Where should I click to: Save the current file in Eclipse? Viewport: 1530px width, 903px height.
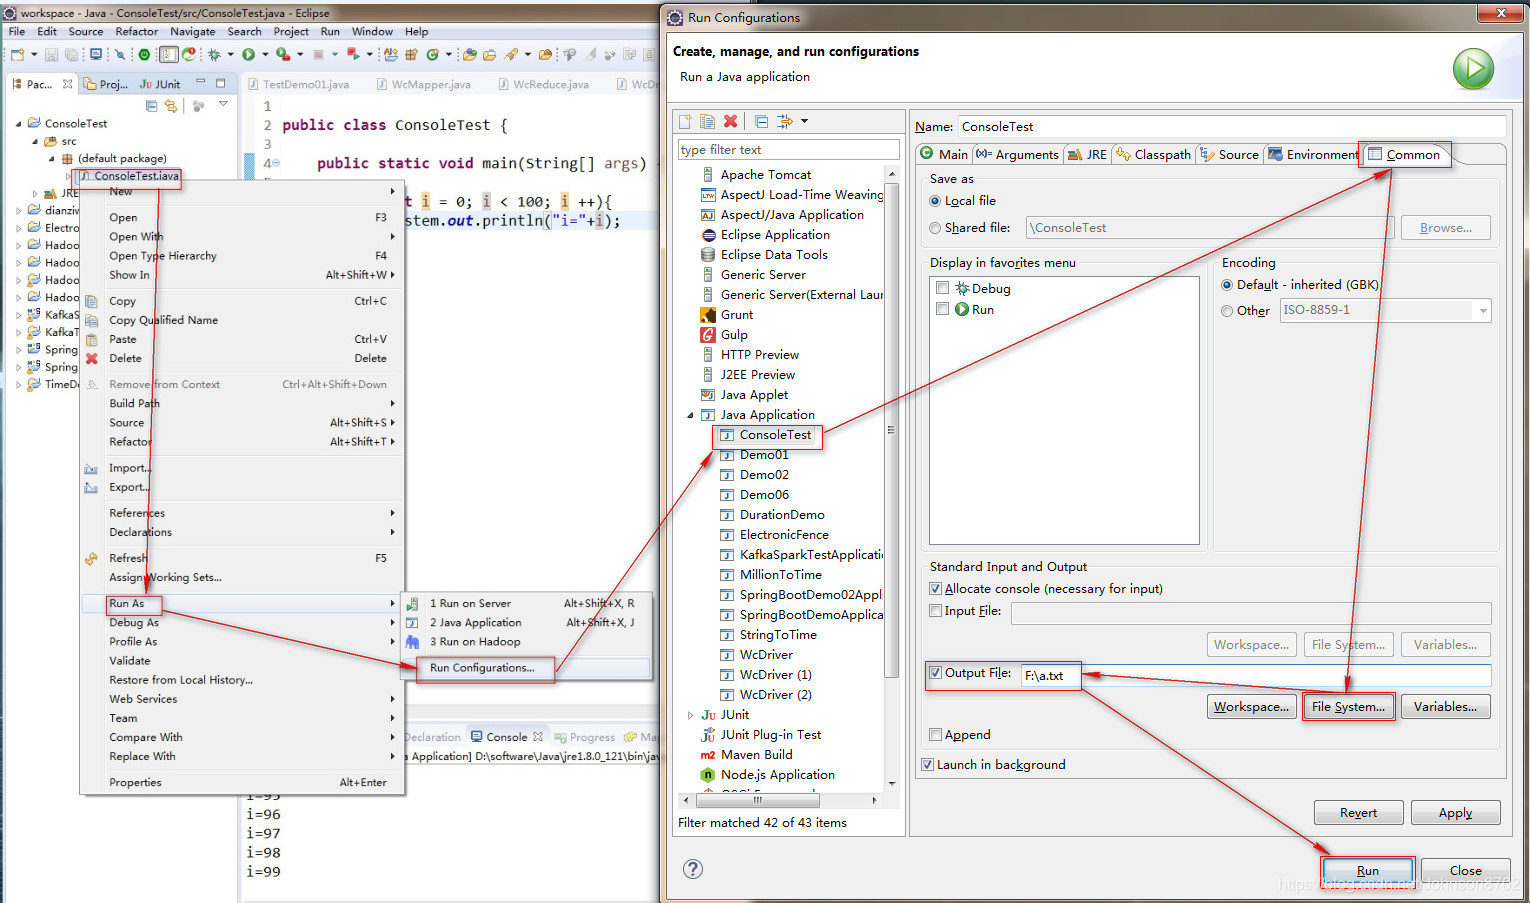51,55
